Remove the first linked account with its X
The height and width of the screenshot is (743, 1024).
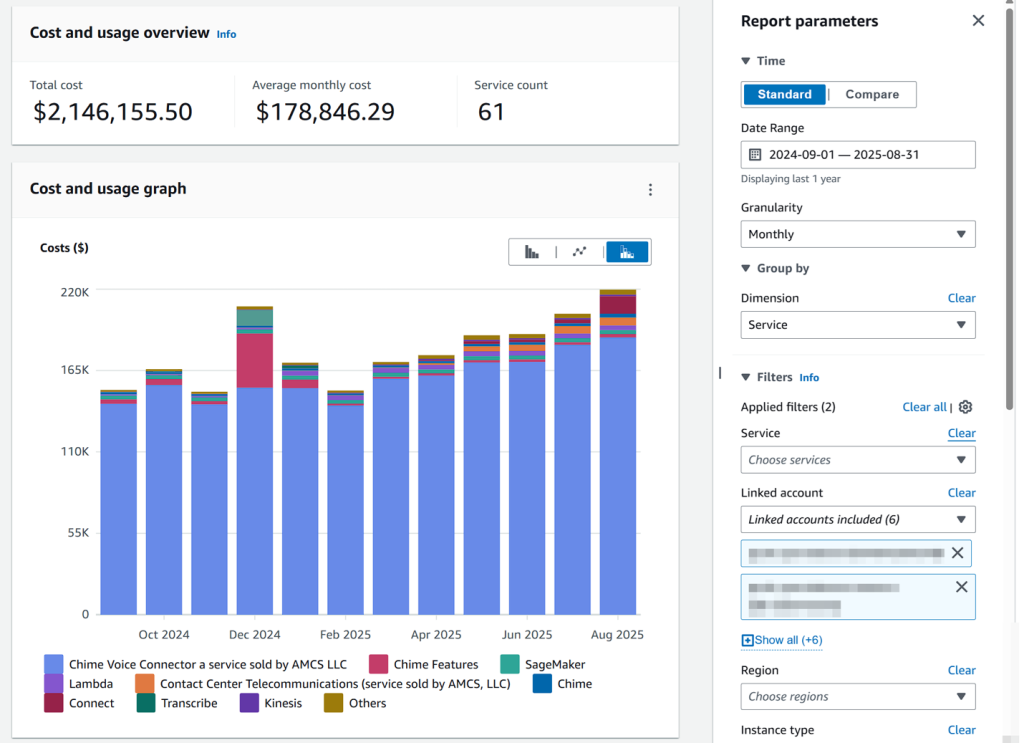(x=957, y=552)
